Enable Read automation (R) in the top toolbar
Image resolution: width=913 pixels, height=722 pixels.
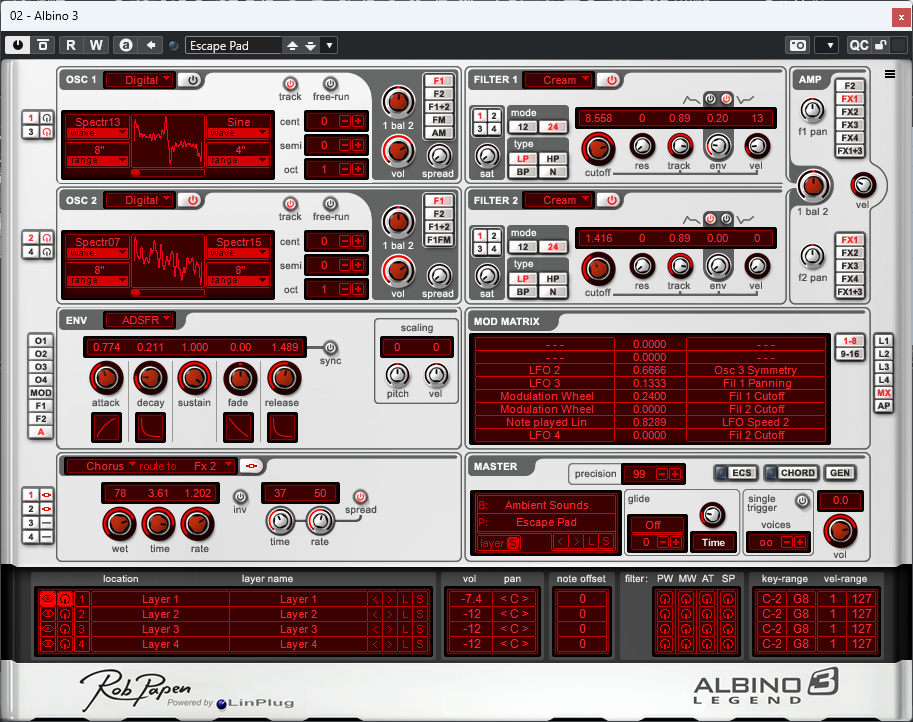70,45
